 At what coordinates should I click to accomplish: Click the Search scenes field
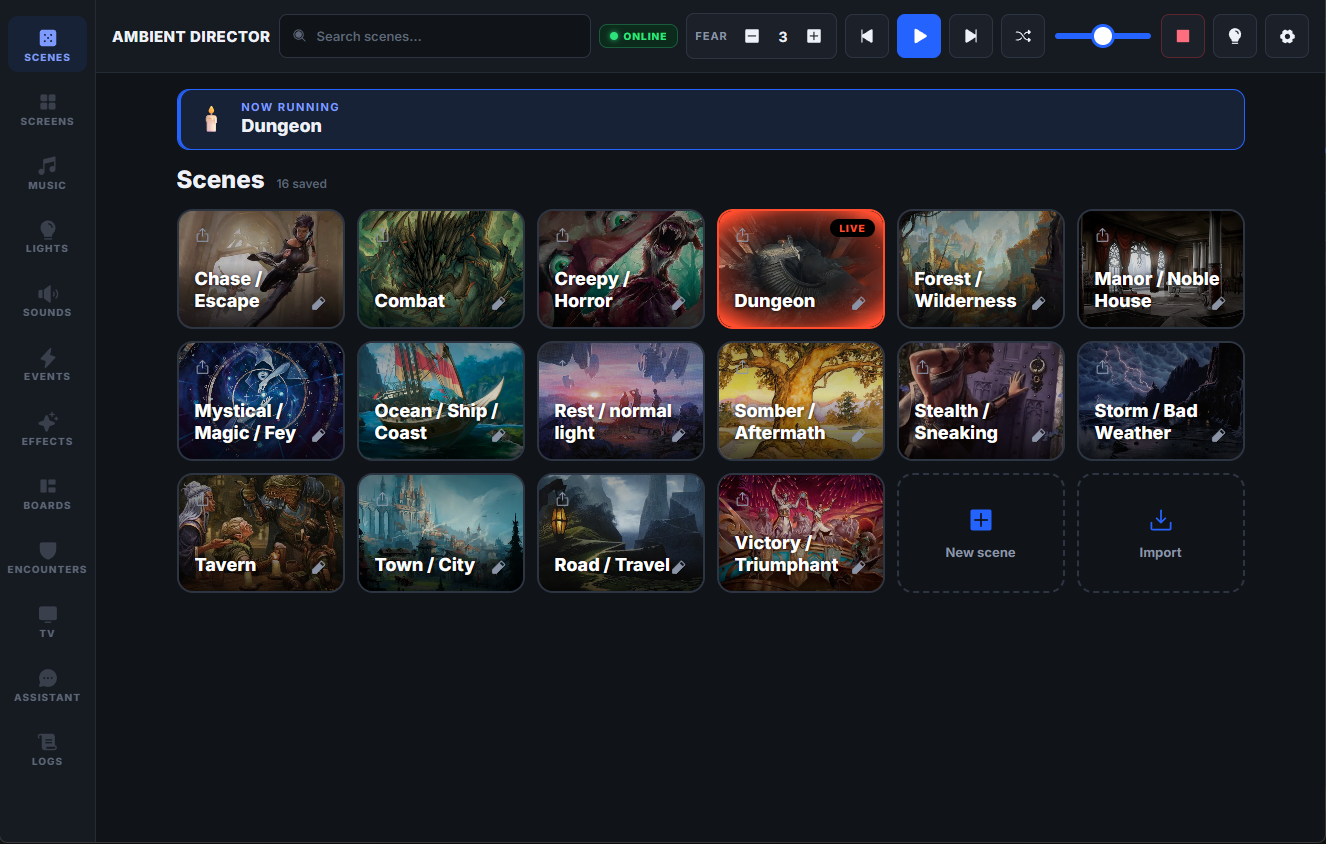click(435, 36)
